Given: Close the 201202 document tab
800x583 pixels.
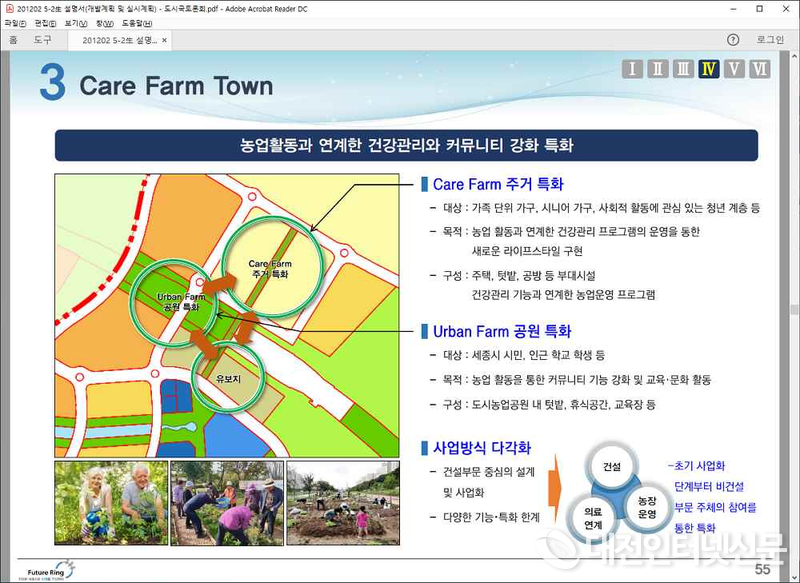Looking at the screenshot, I should (164, 41).
